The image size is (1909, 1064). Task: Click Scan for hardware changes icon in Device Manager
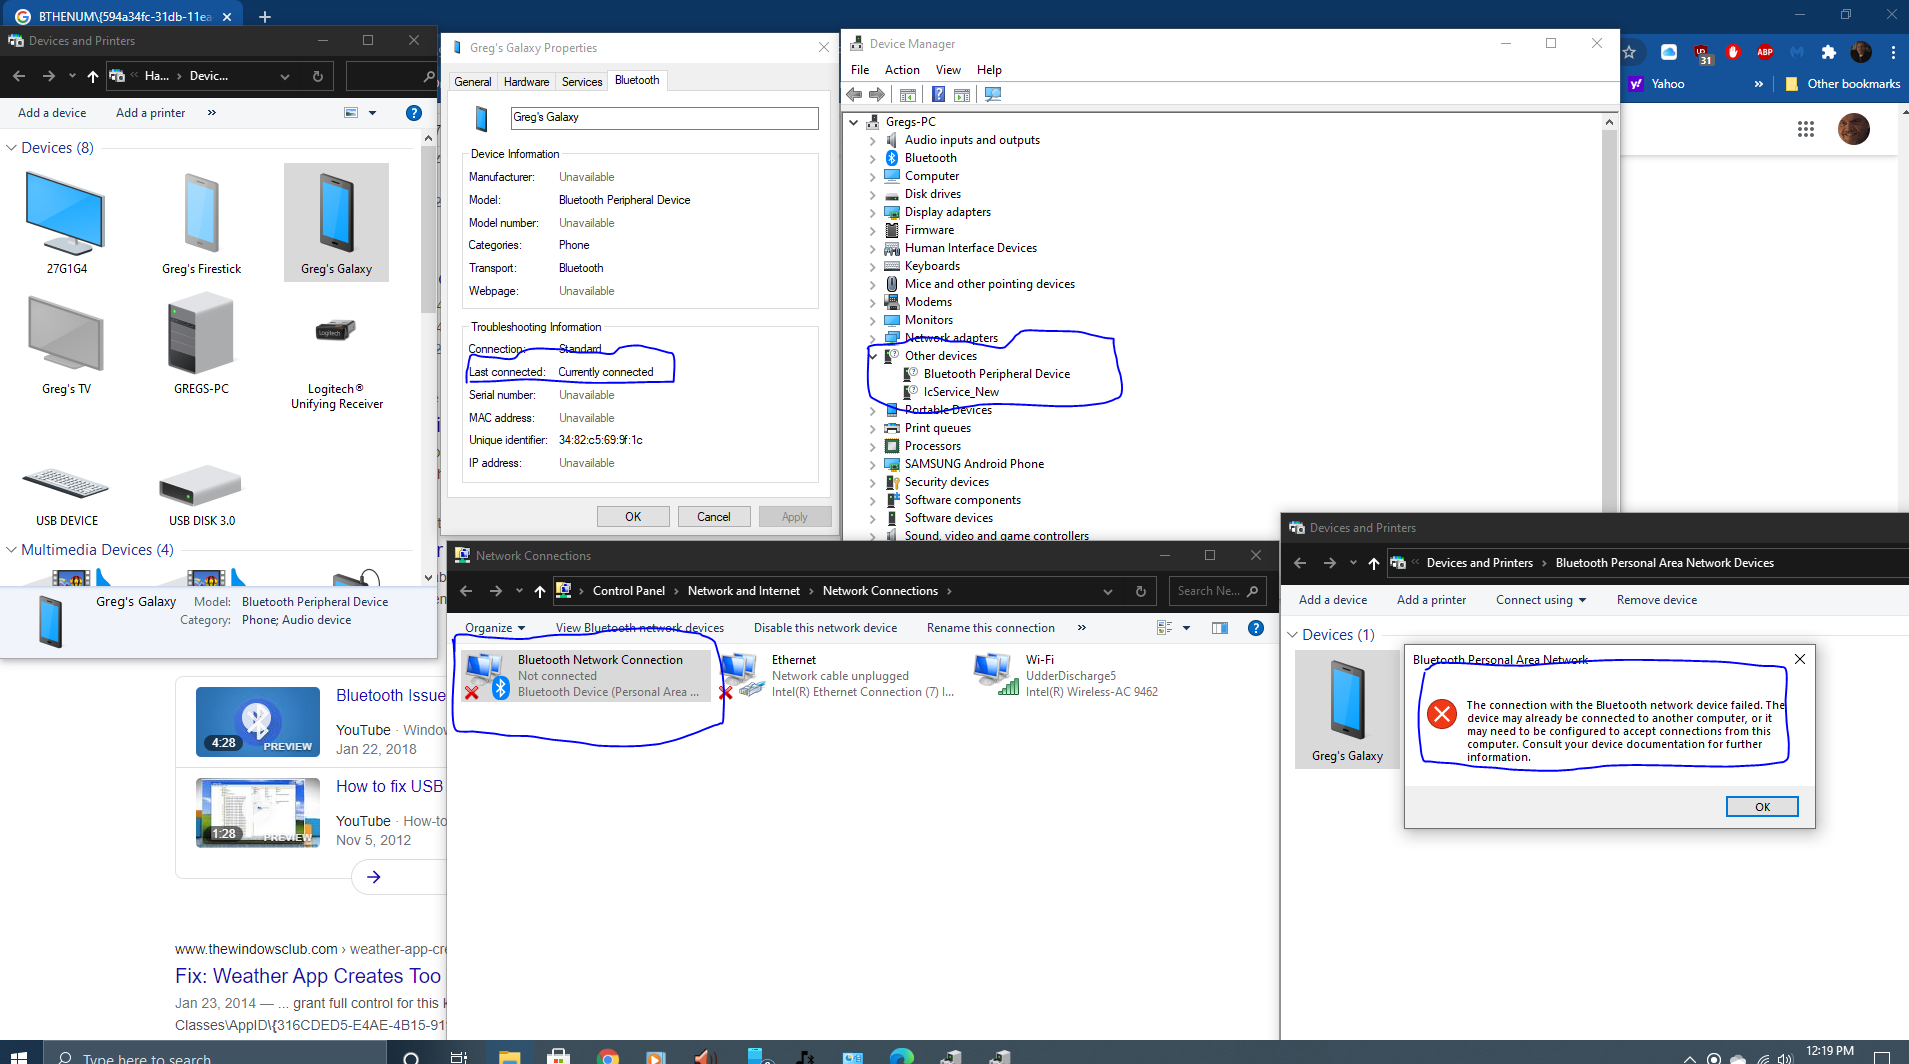993,95
